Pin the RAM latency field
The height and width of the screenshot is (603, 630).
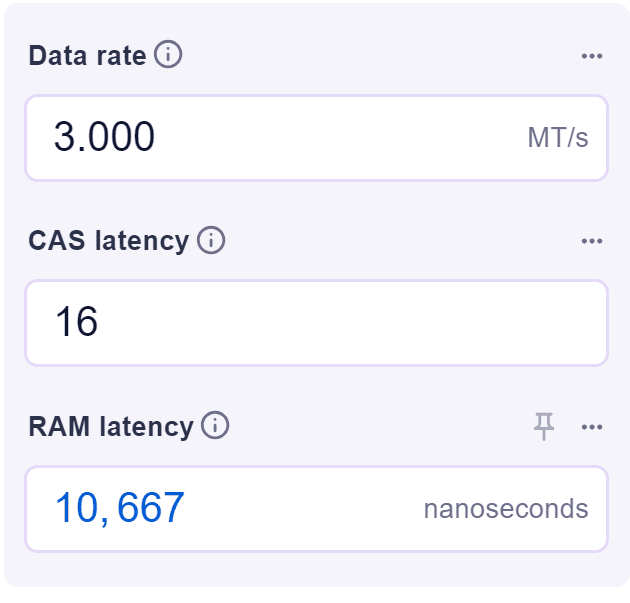pos(544,426)
